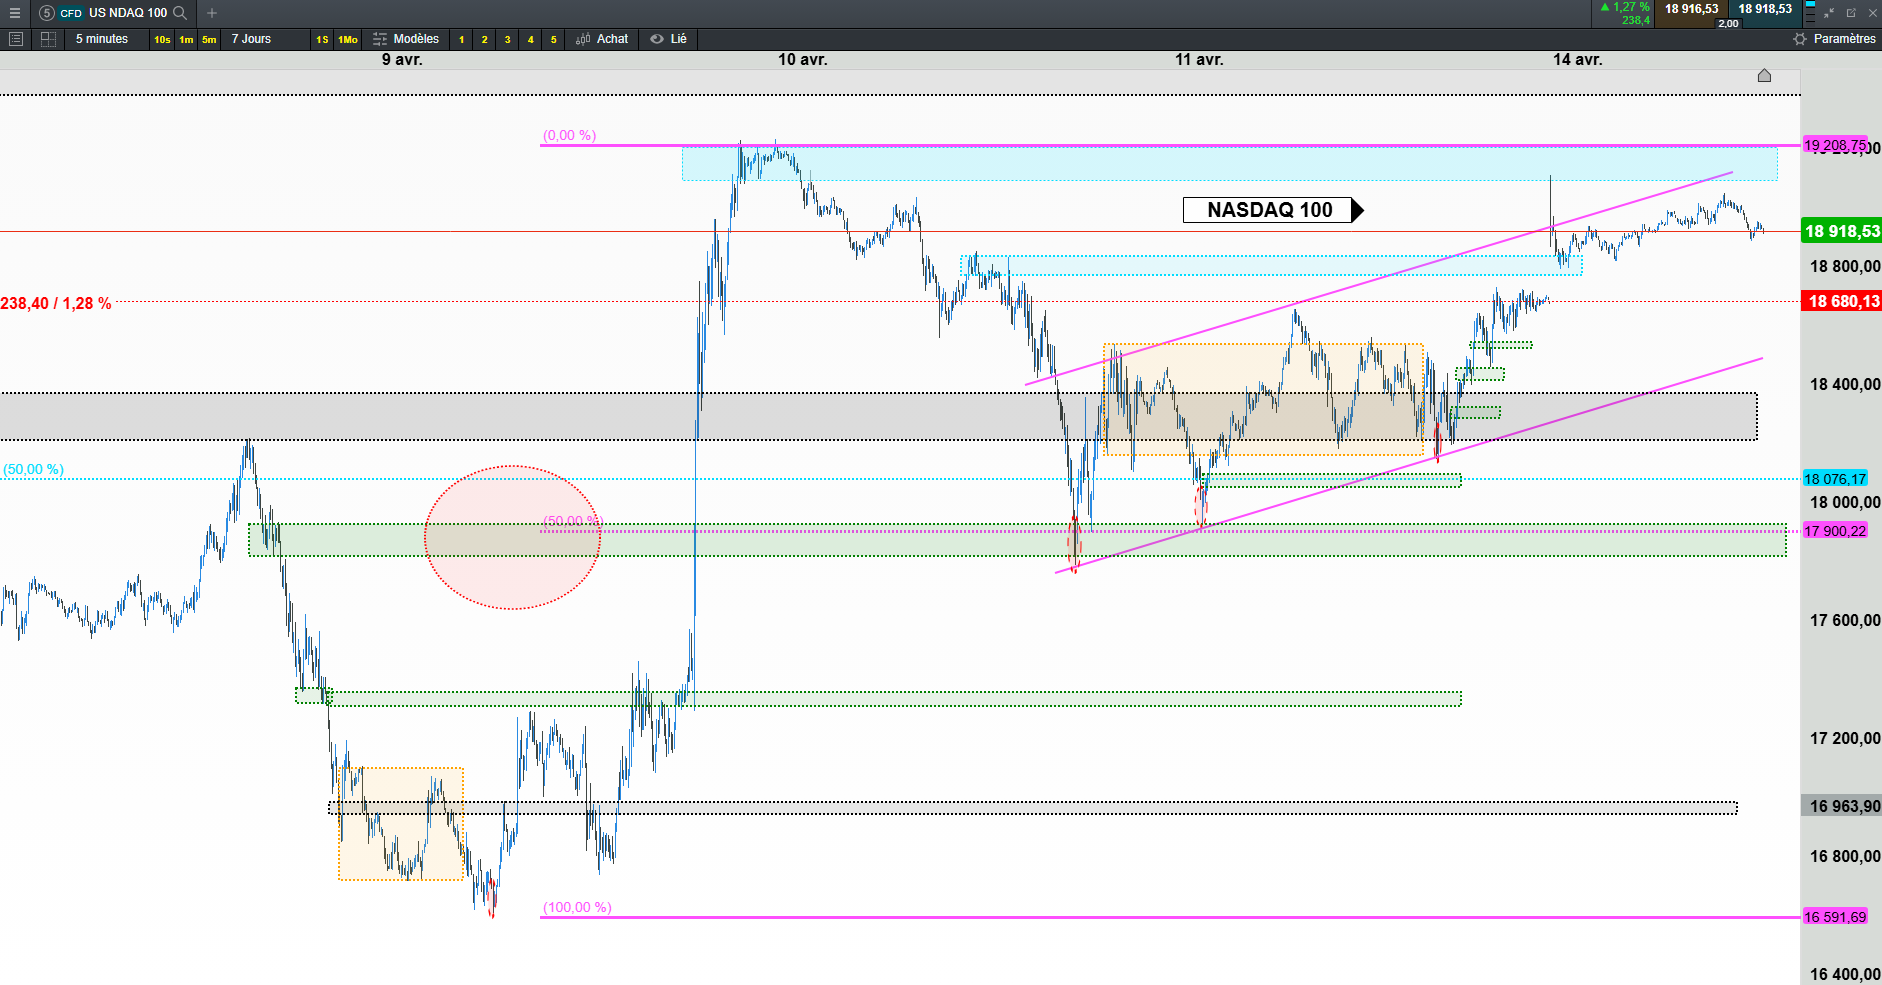Click the 238,40 / 1,28 % red label
The height and width of the screenshot is (985, 1882).
[56, 303]
